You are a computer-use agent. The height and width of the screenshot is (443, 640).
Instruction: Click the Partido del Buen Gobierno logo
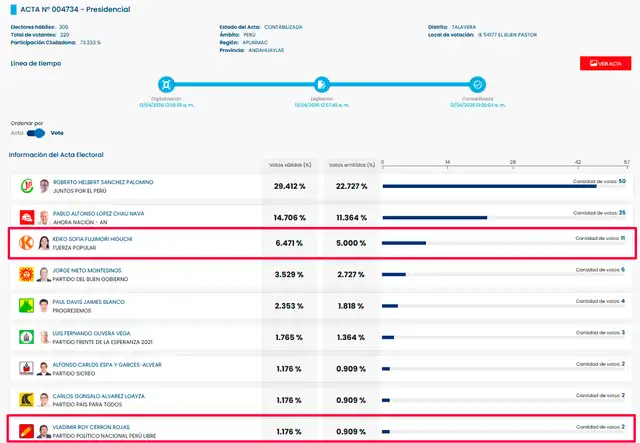click(28, 274)
